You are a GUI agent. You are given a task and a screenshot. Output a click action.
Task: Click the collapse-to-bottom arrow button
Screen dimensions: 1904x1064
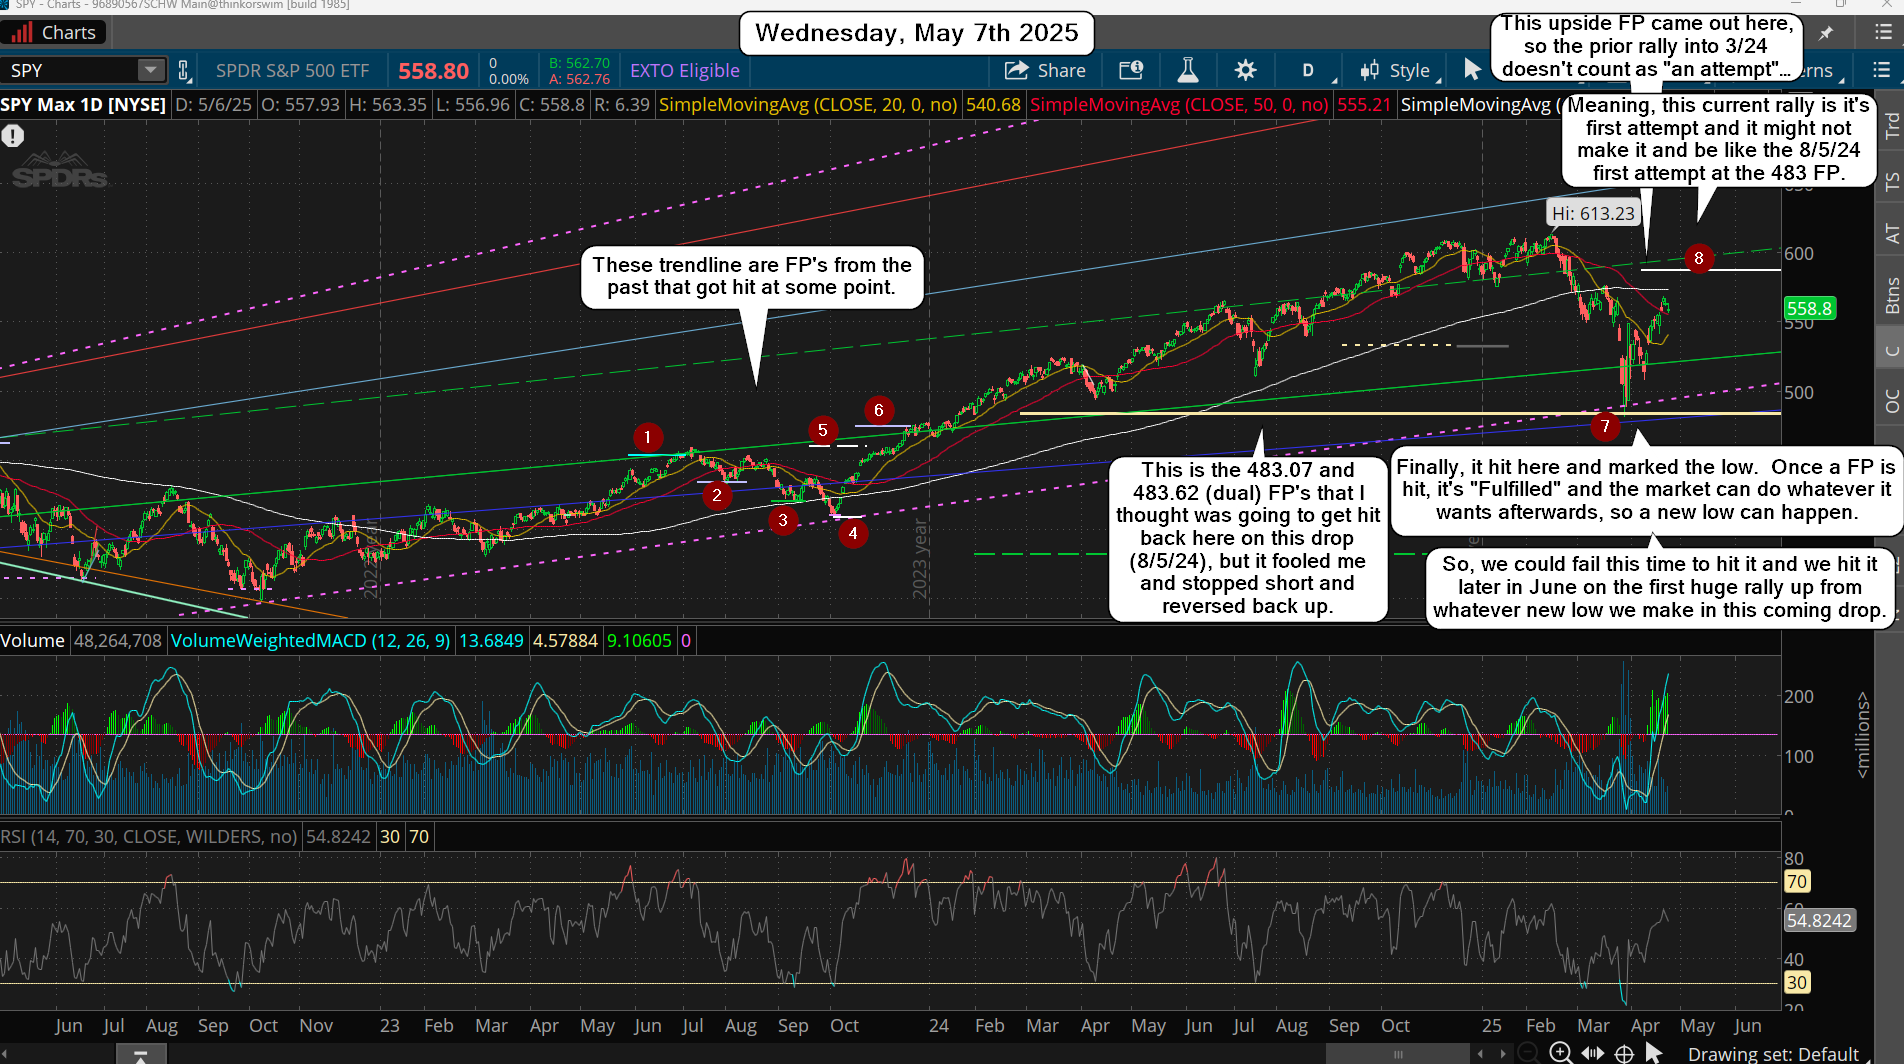[x=141, y=1055]
